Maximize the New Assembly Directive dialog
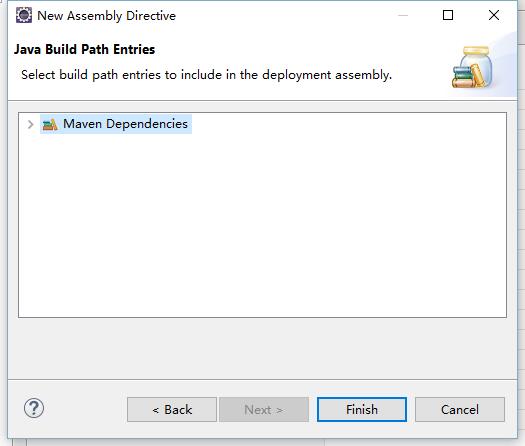525x446 pixels. (x=448, y=15)
